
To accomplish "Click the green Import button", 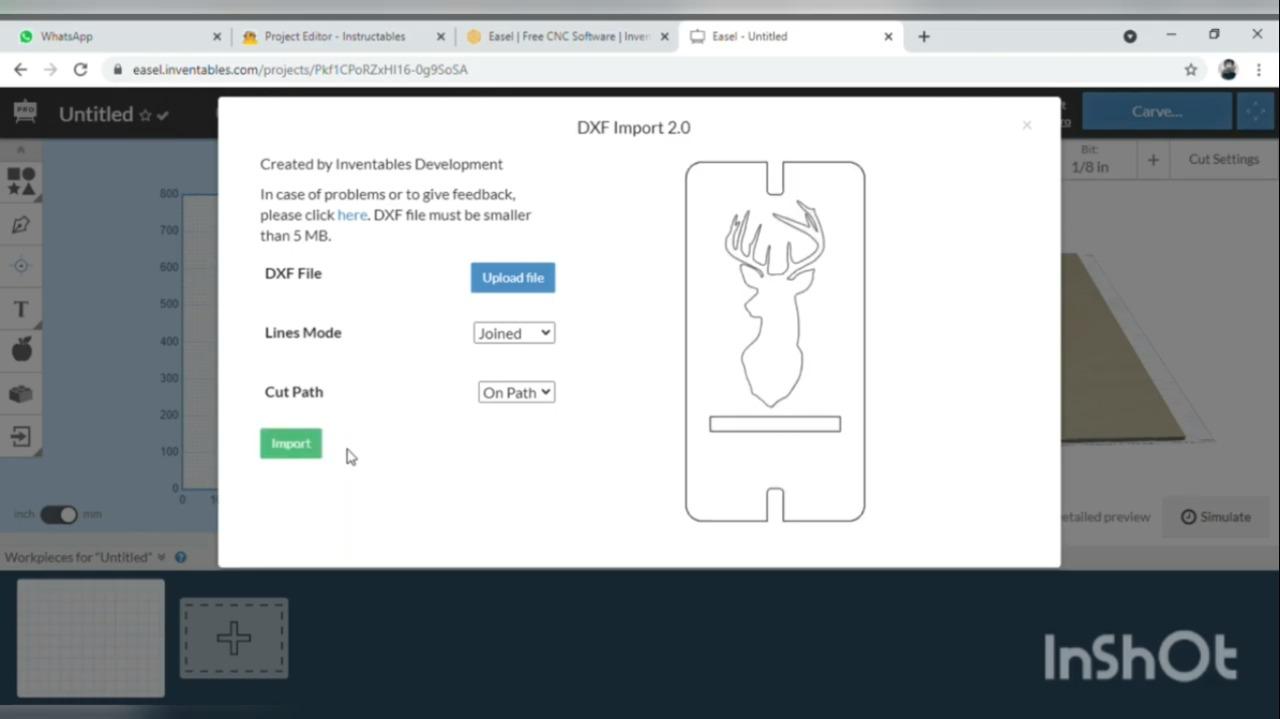I will point(291,444).
